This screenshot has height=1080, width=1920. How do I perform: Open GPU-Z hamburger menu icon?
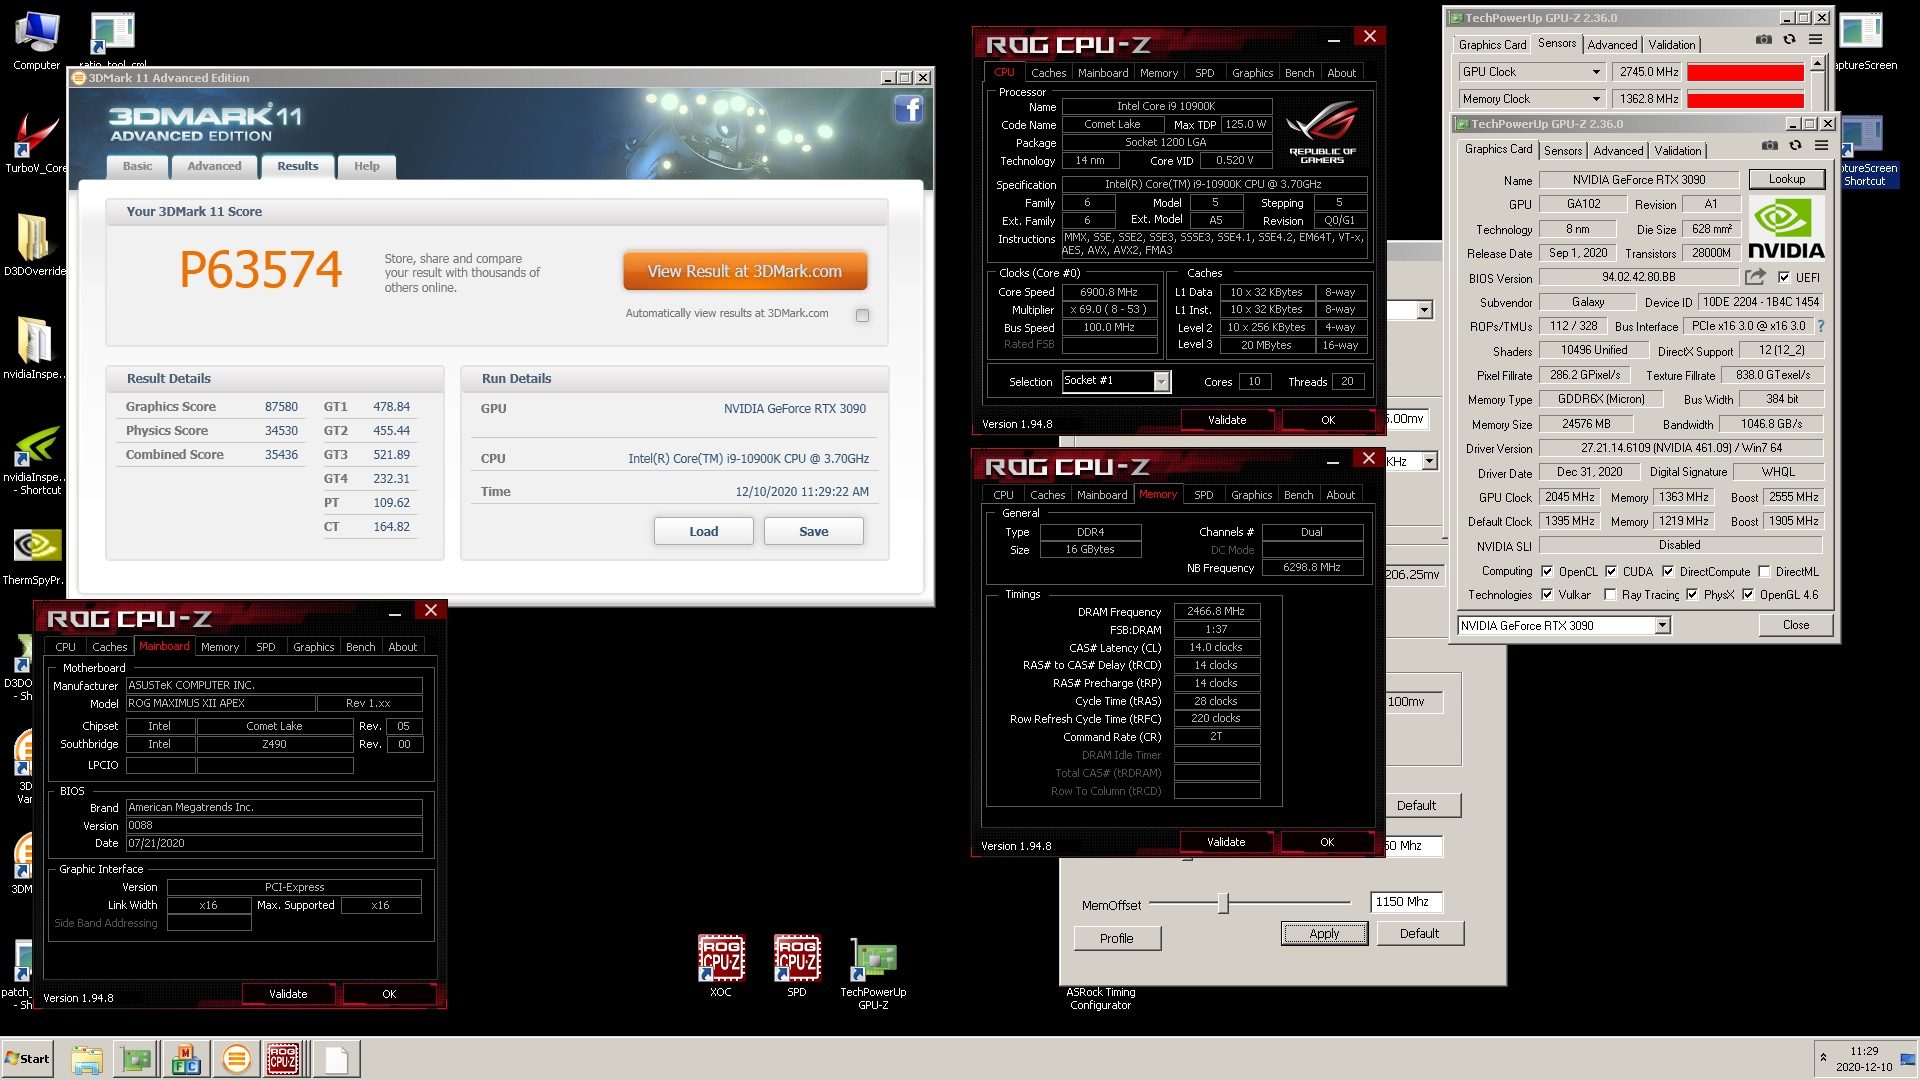[x=1821, y=146]
